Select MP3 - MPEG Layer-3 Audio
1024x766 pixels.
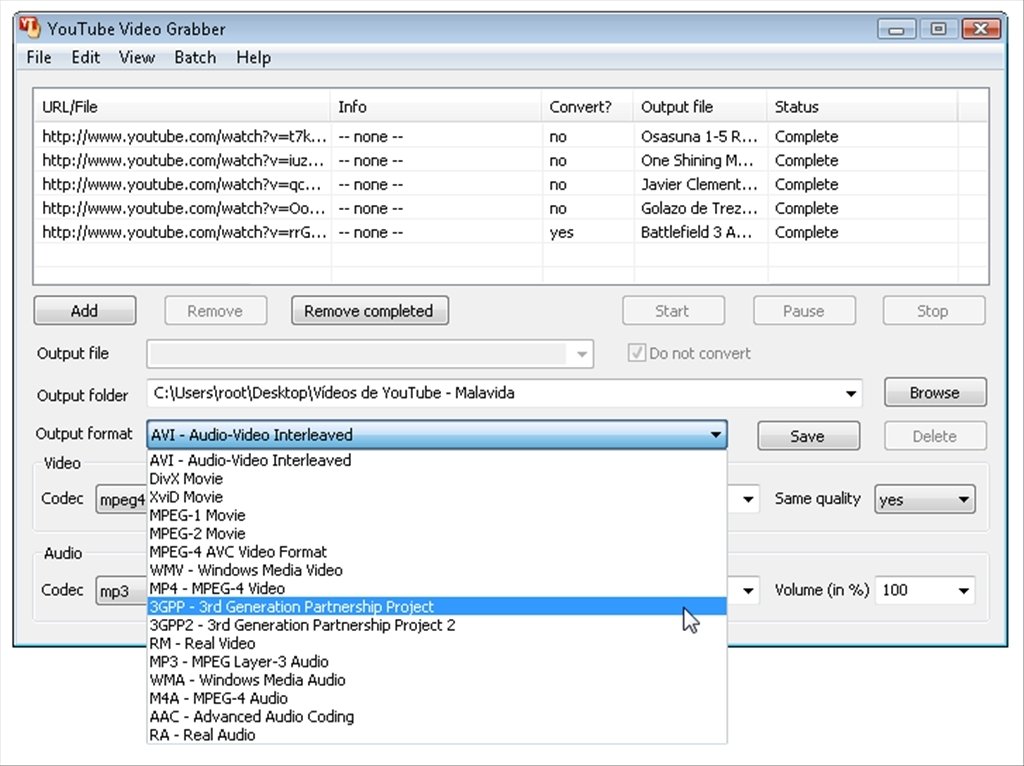[437, 662]
